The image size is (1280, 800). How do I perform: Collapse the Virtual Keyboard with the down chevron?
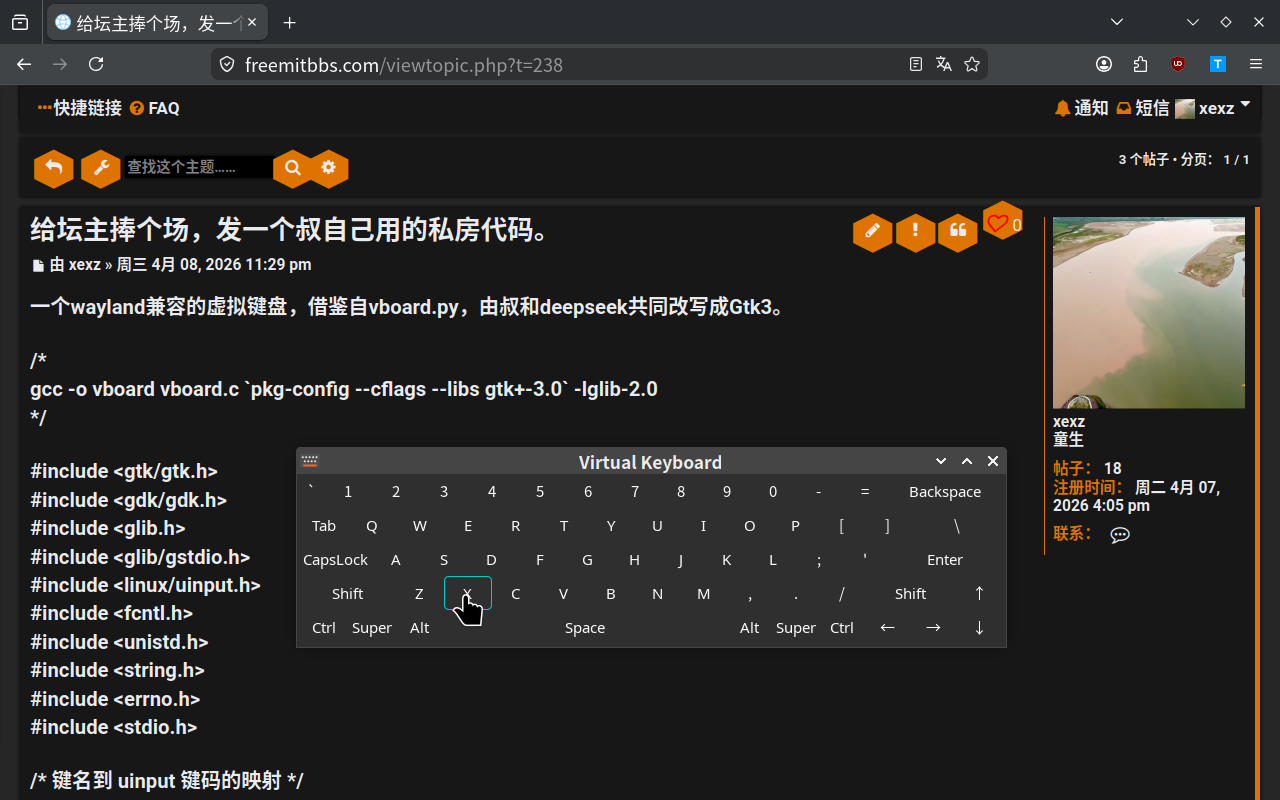click(x=940, y=461)
